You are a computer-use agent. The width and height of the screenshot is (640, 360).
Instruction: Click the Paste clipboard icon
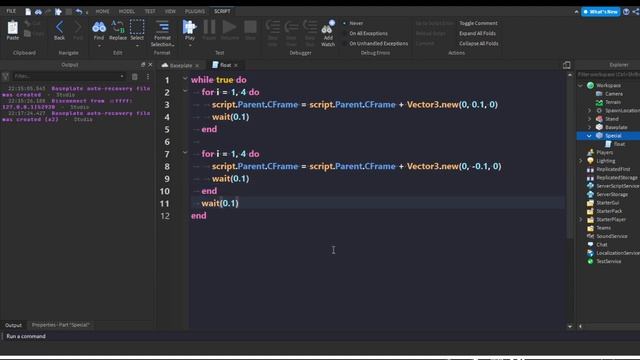[x=13, y=28]
